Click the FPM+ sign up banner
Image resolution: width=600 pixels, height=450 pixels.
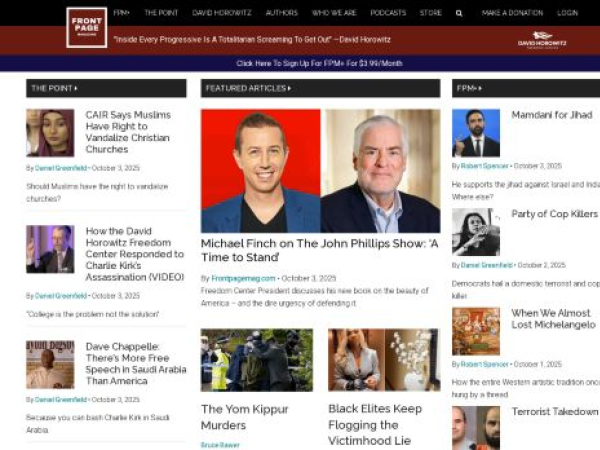(319, 63)
